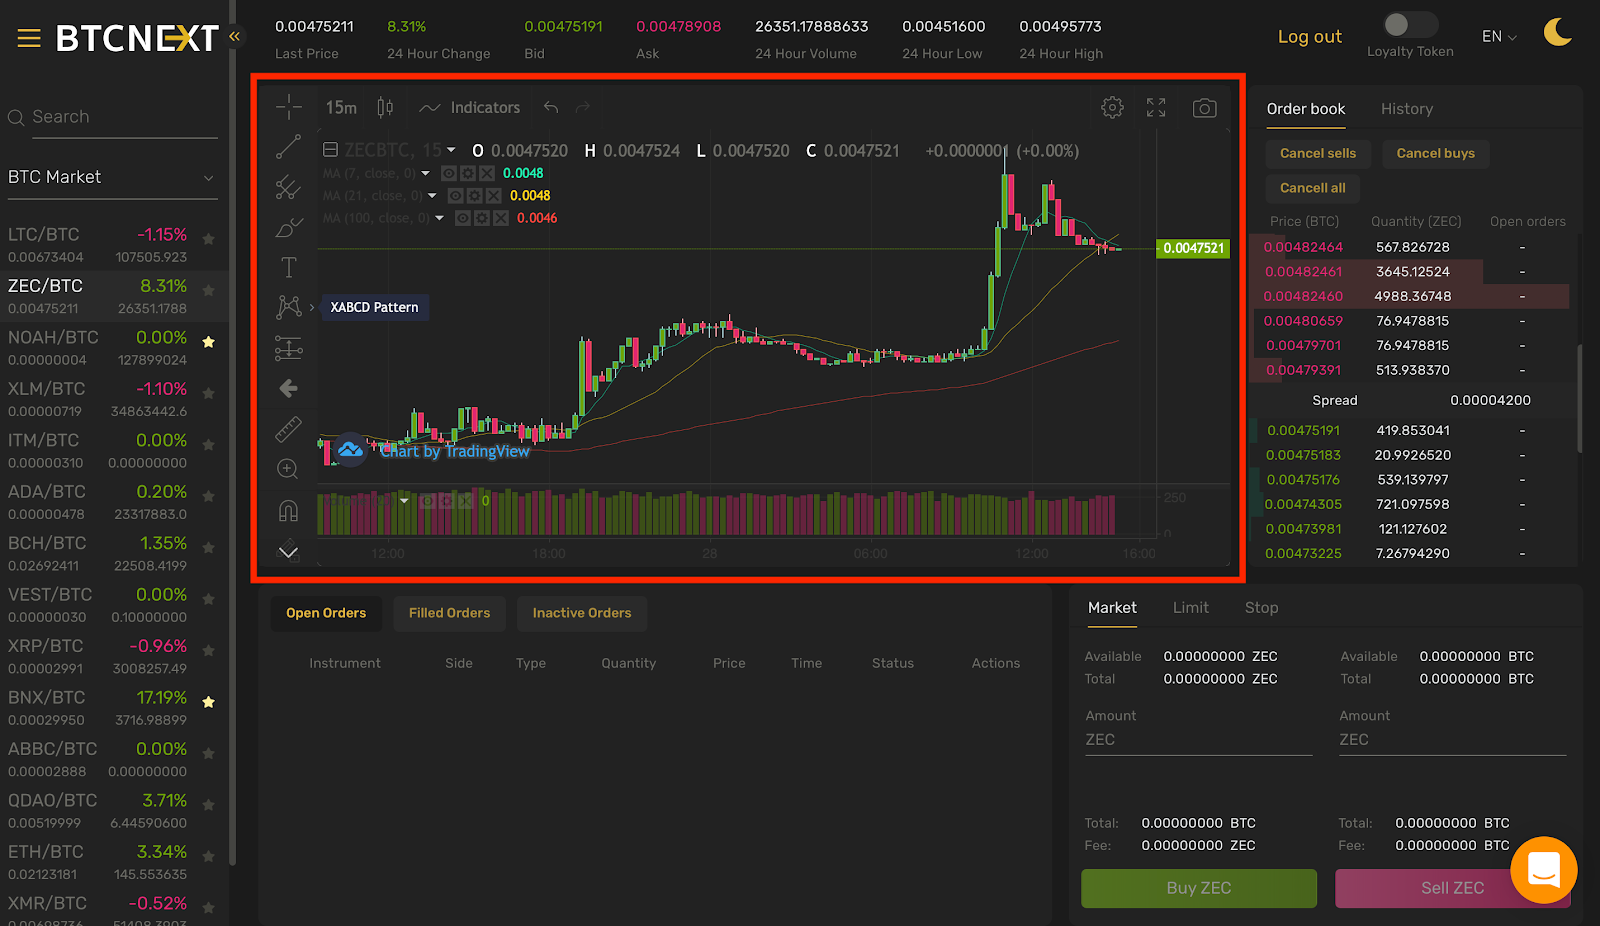Remove the MA (7, close, 0) indicator

click(x=487, y=173)
